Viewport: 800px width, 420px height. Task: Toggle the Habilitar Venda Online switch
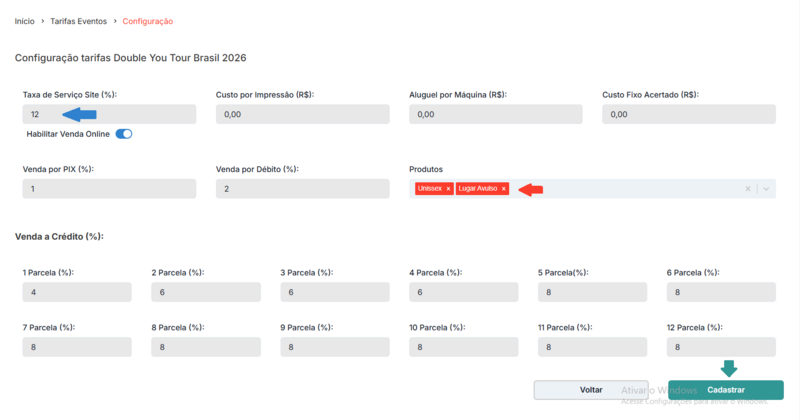coord(124,134)
